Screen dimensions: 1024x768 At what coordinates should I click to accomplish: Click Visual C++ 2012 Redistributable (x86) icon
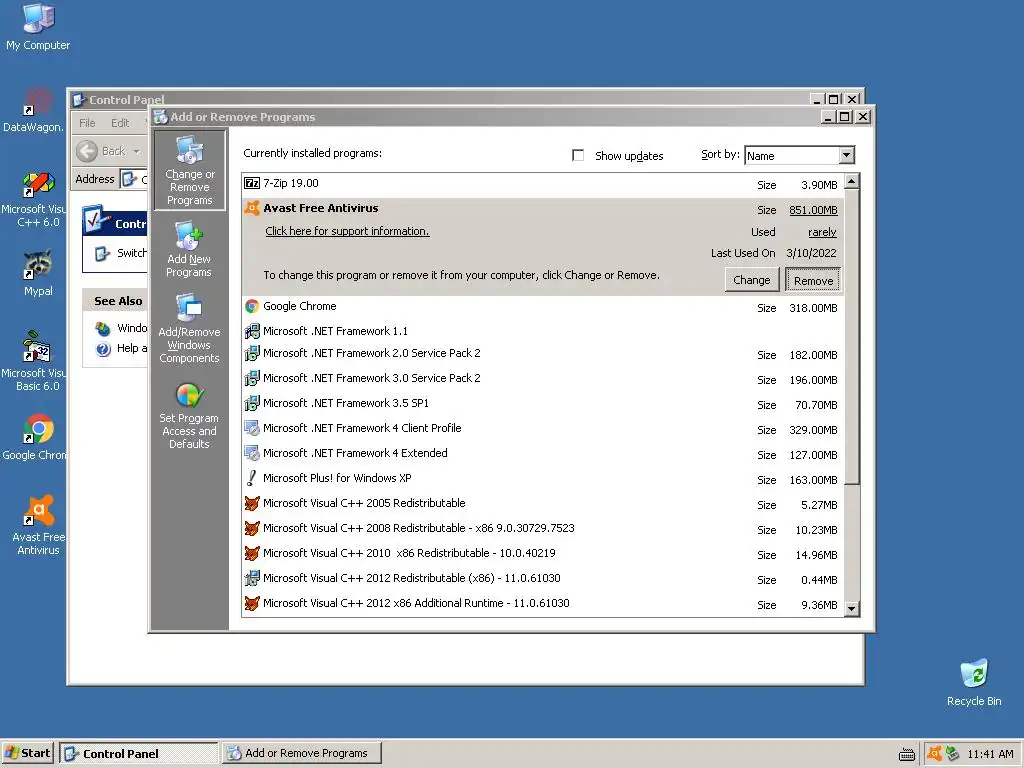[x=251, y=578]
